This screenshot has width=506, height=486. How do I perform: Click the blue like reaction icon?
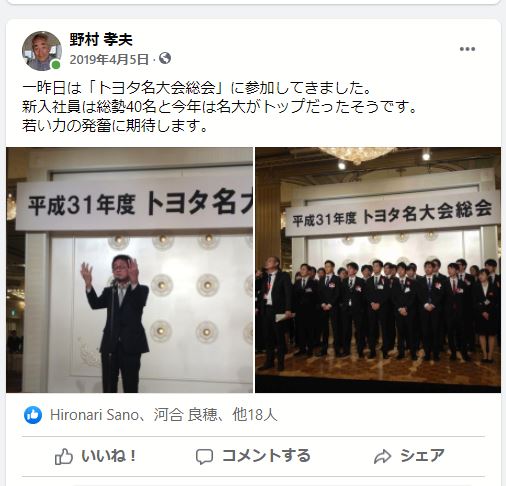[x=33, y=415]
